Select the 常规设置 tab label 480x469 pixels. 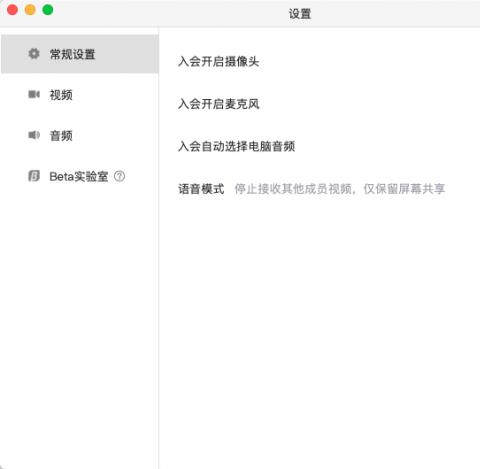coord(72,54)
